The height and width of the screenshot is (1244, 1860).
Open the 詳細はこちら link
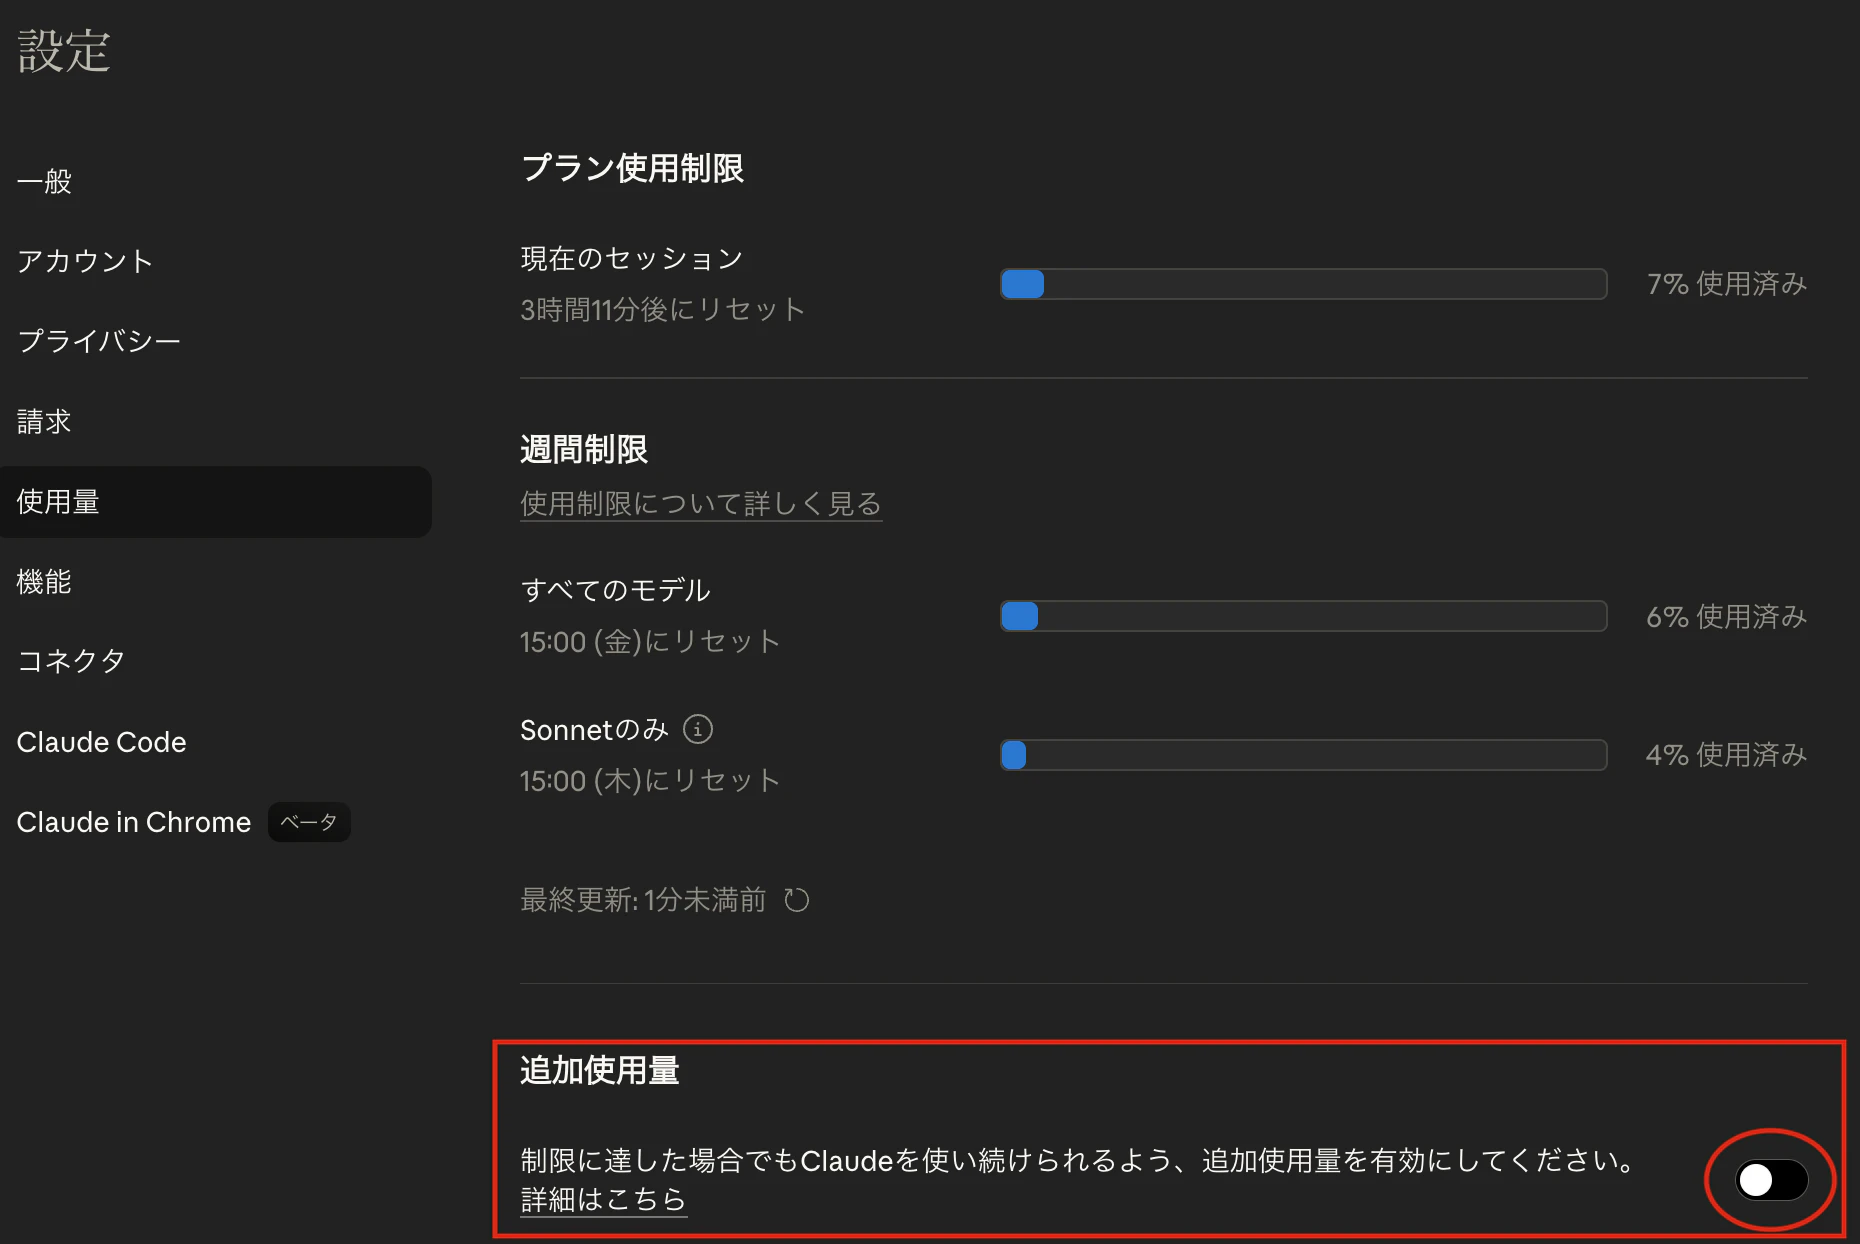[x=603, y=1199]
